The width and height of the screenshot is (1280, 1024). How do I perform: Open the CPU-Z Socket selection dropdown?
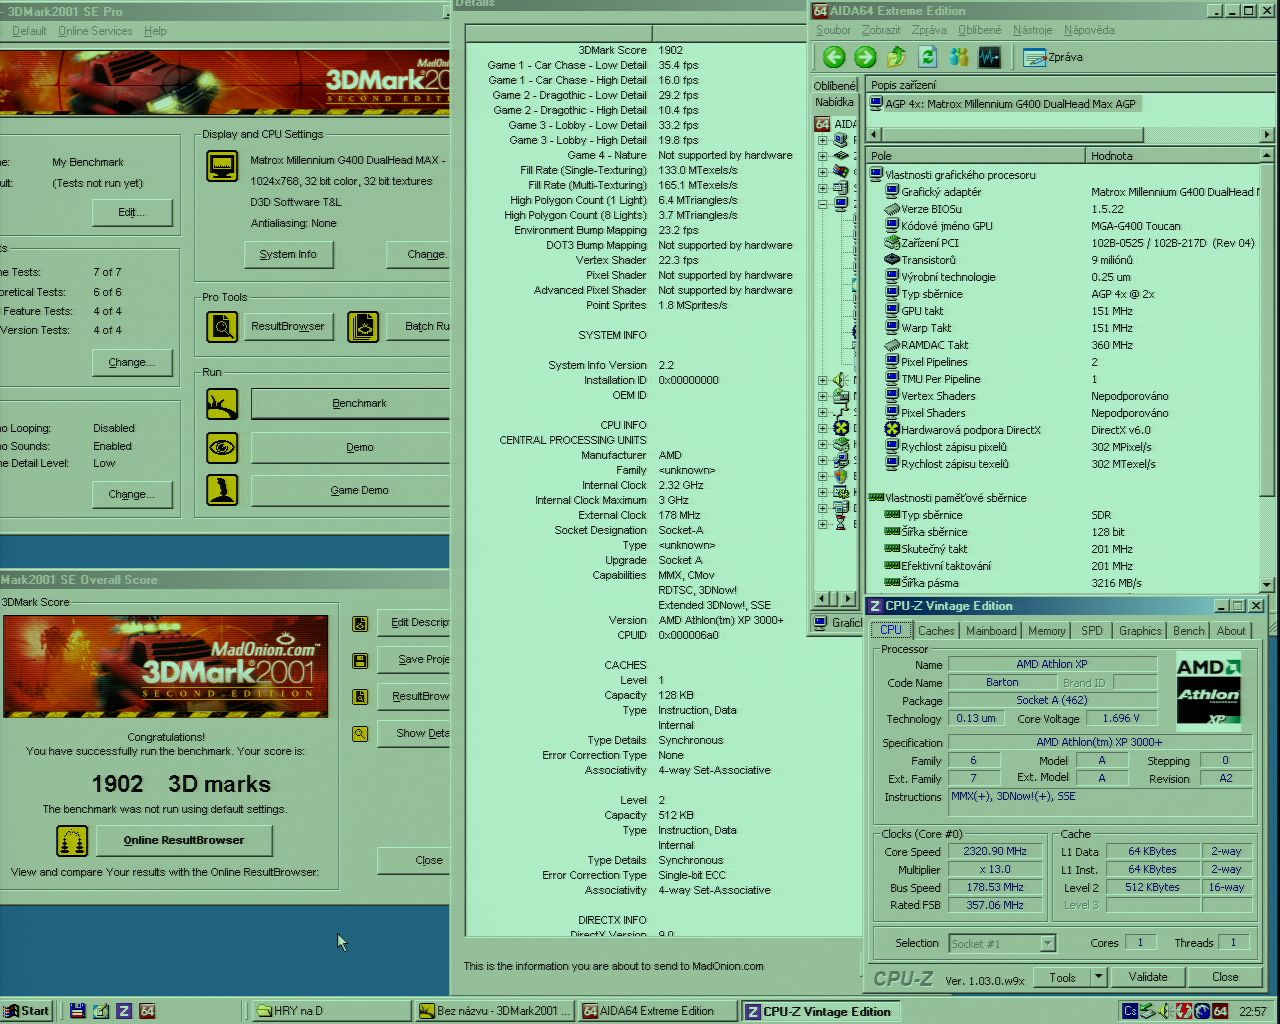[x=1047, y=943]
